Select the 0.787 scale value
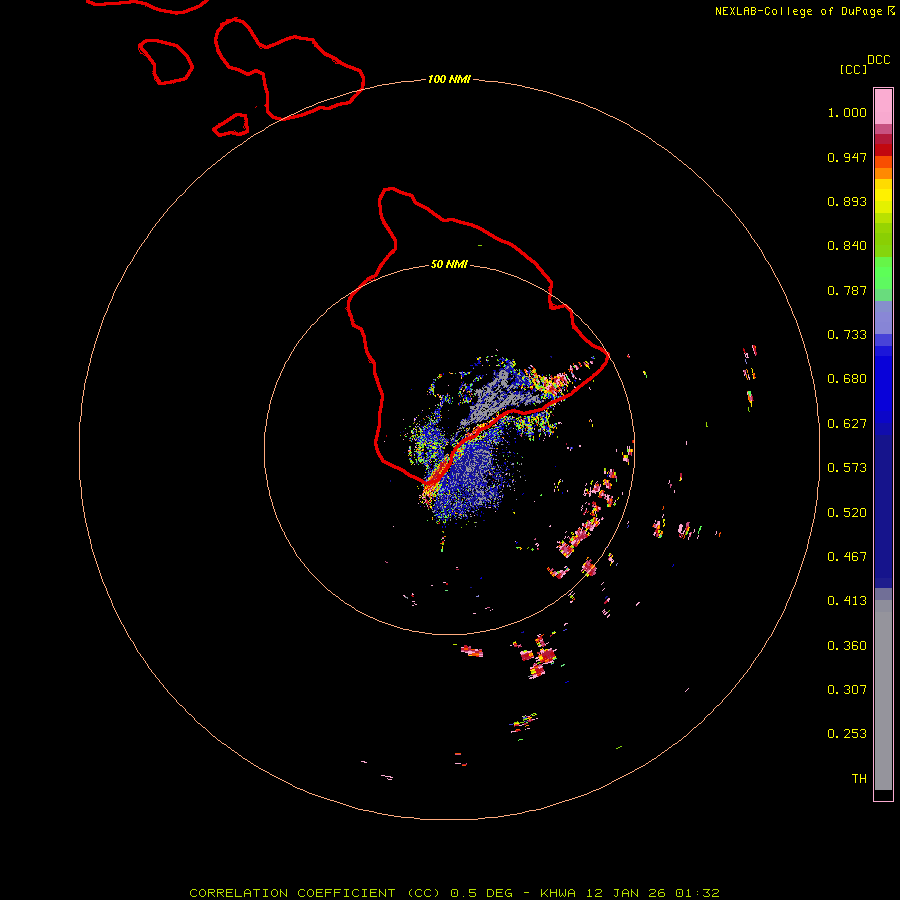The width and height of the screenshot is (900, 900). (x=847, y=290)
